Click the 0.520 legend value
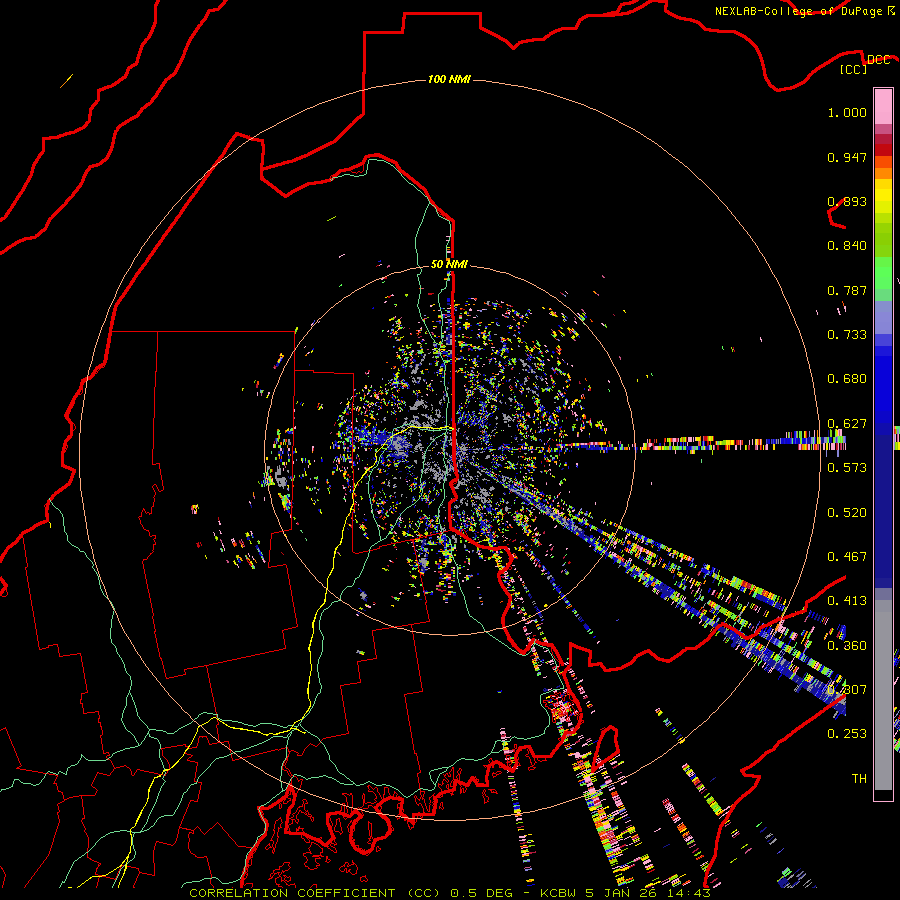Screen dimensions: 900x900 click(847, 513)
